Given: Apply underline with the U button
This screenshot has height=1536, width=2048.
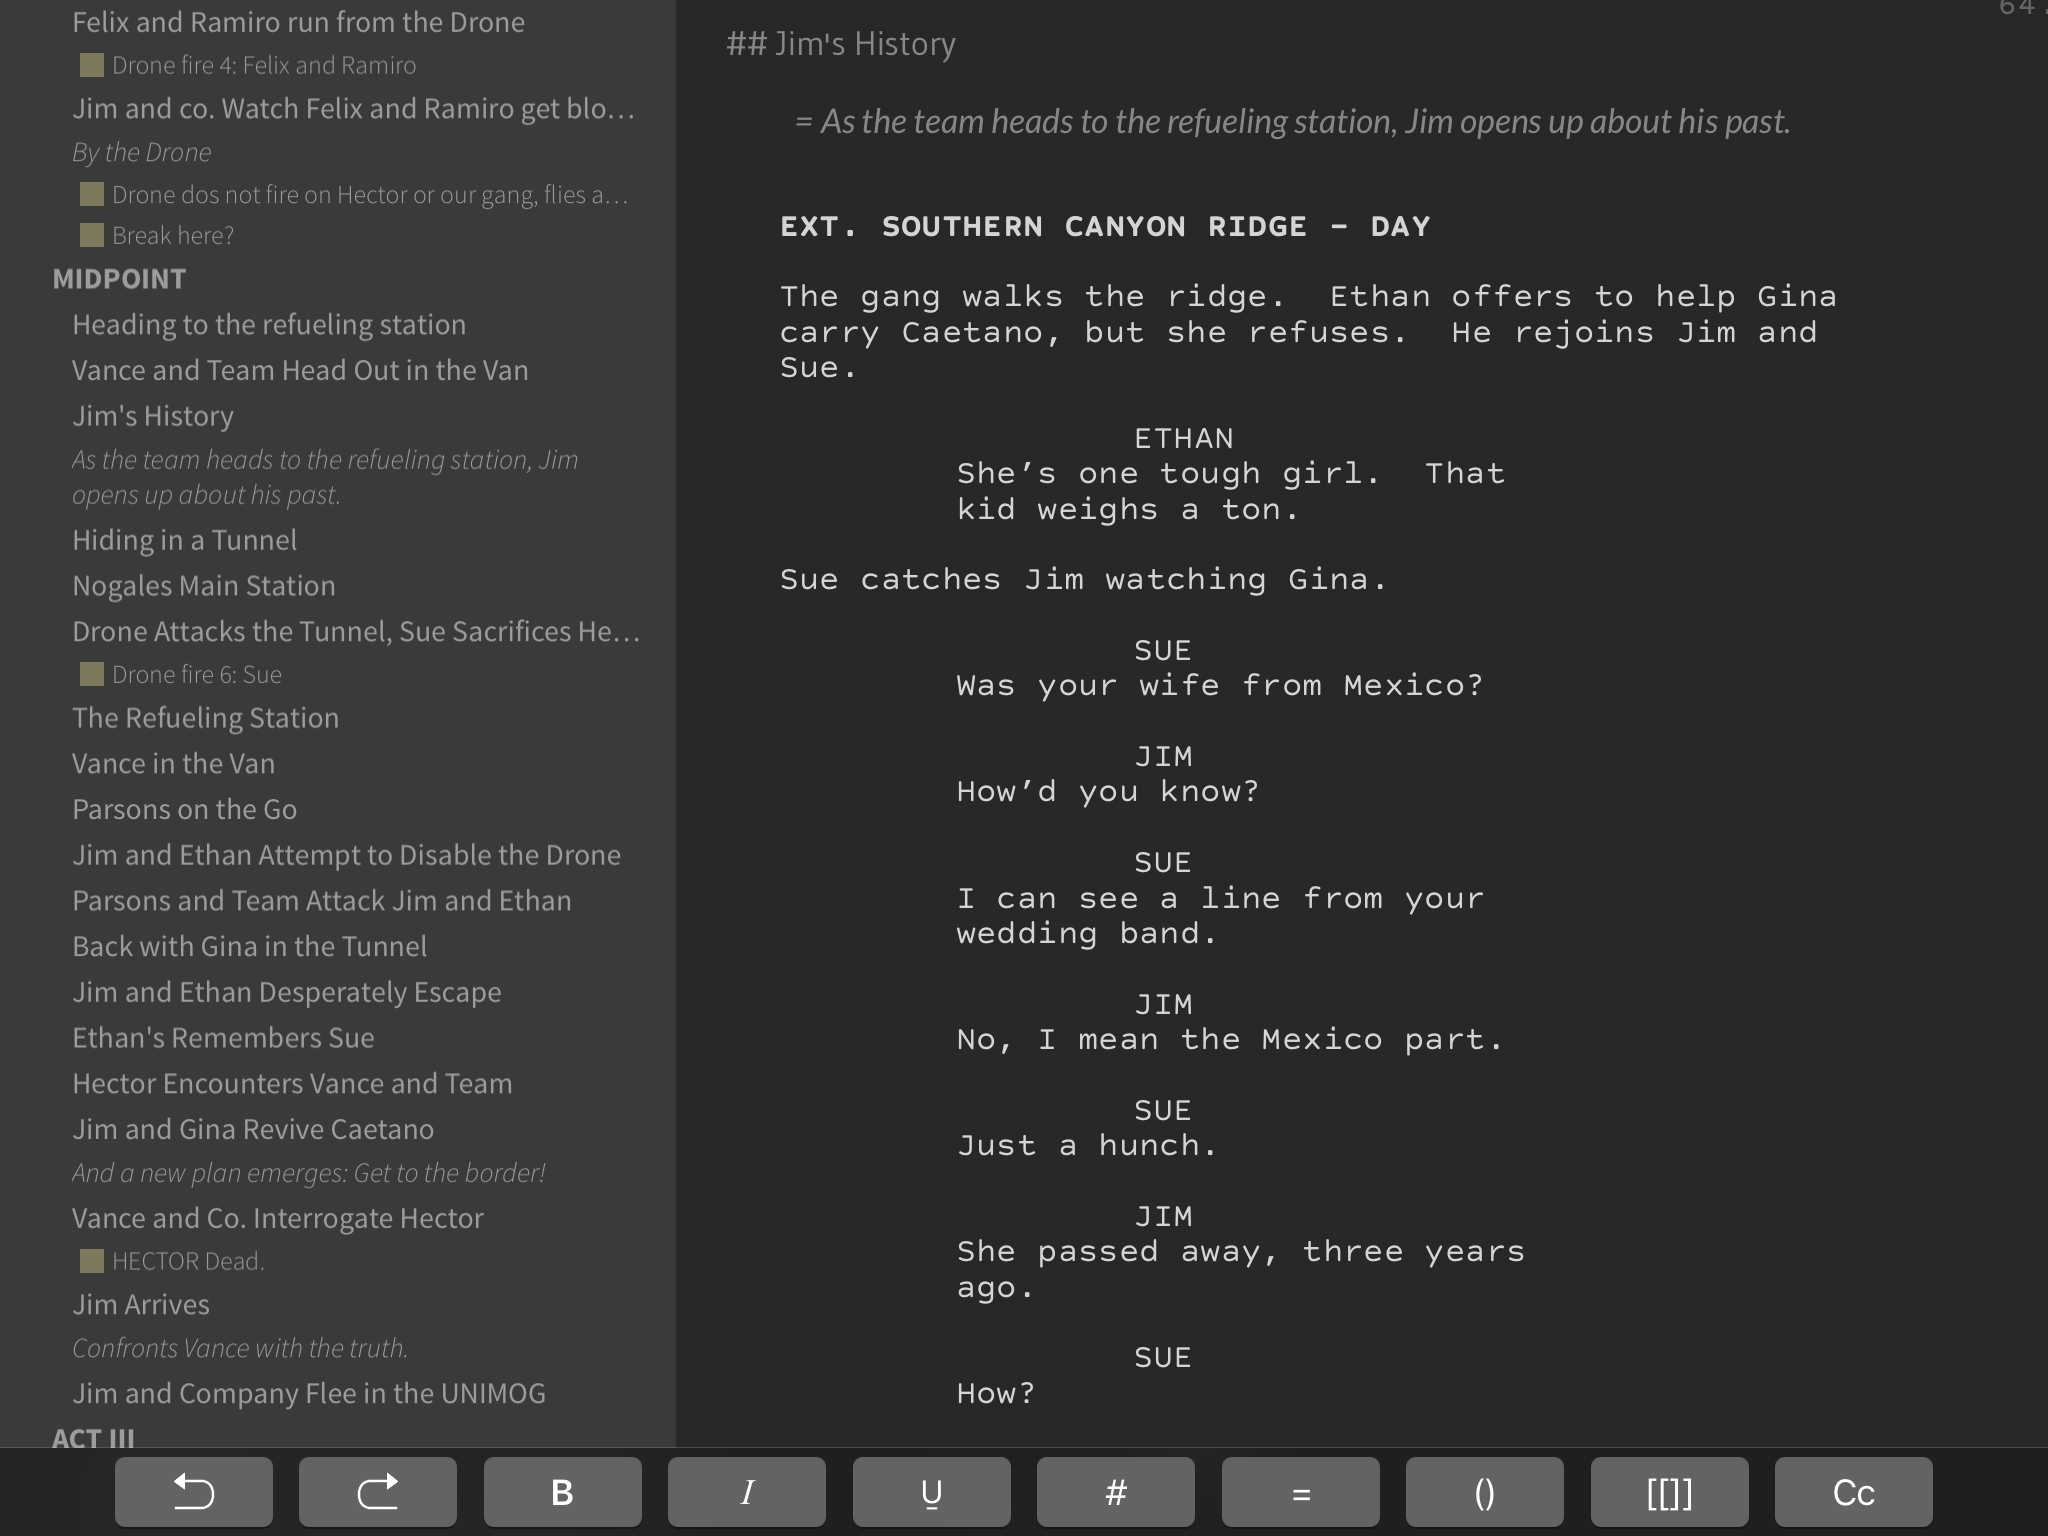Looking at the screenshot, I should [931, 1492].
